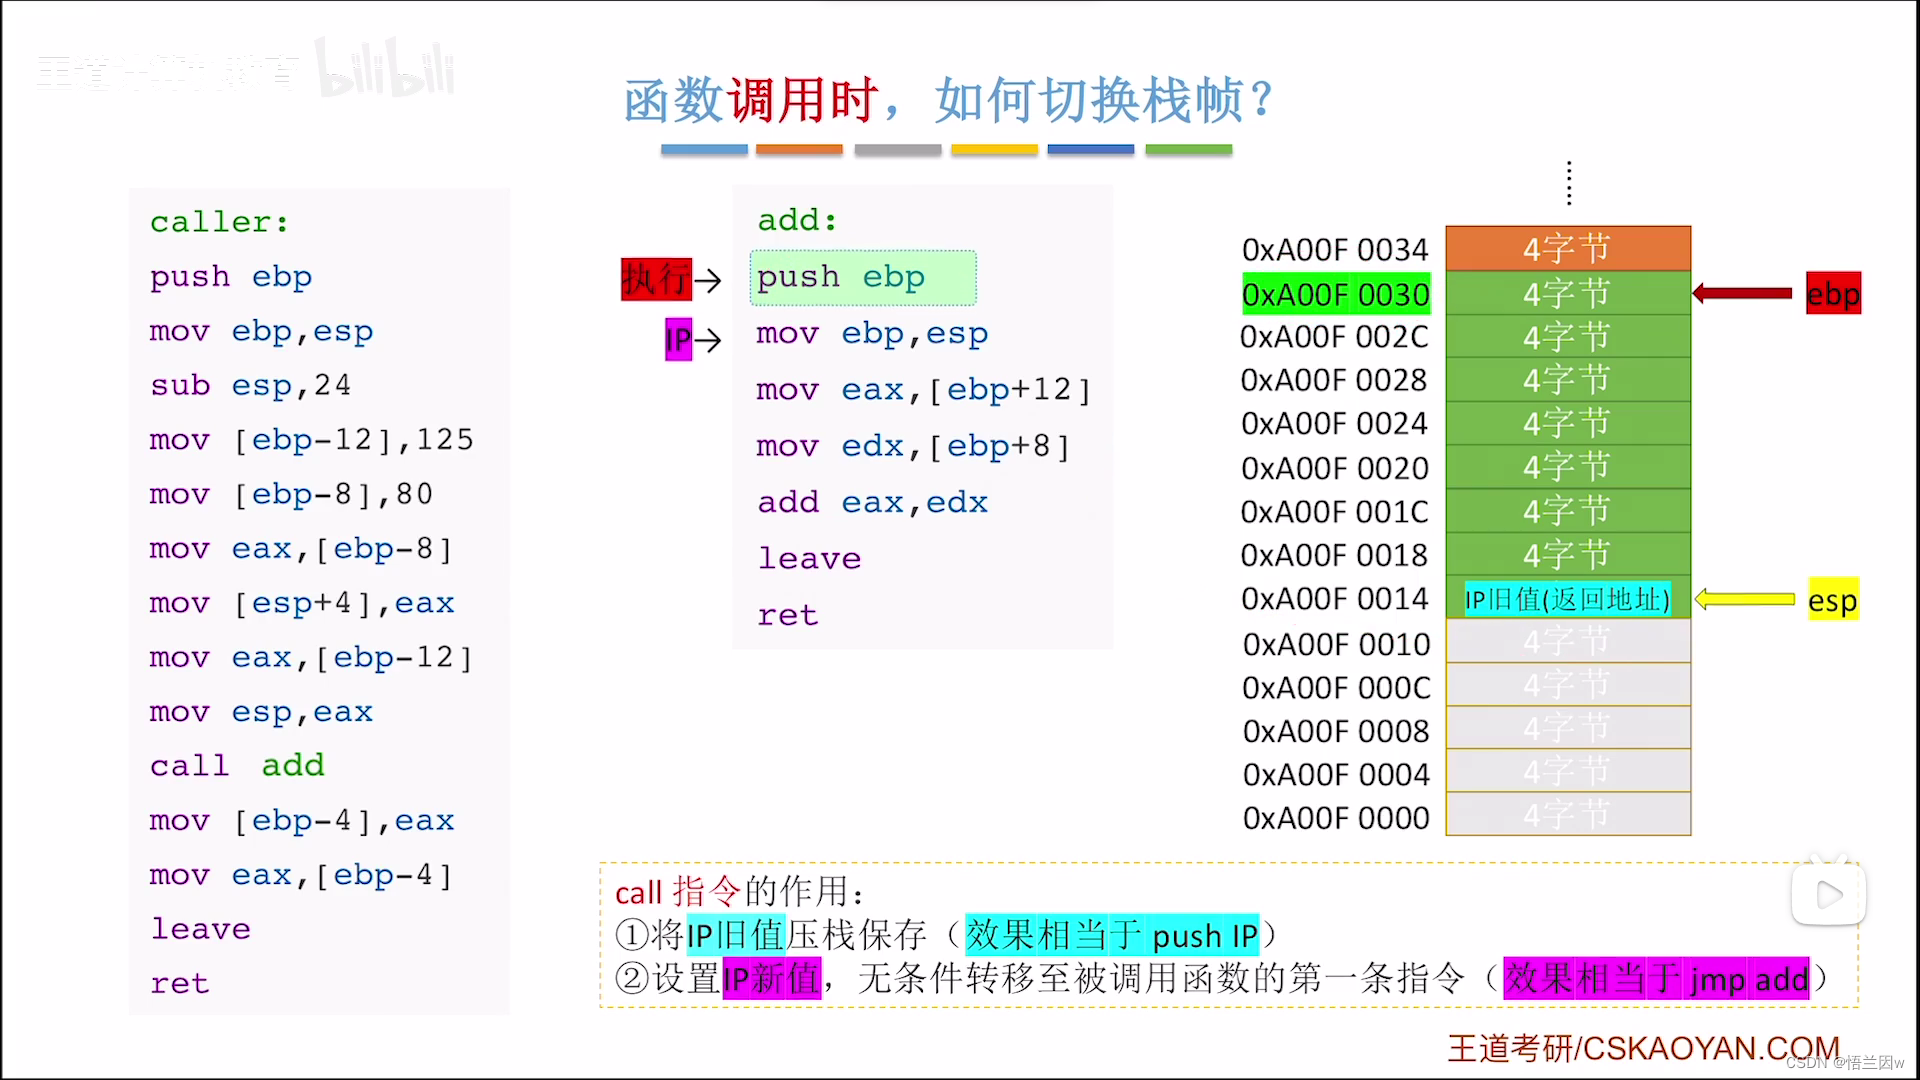Image resolution: width=1920 pixels, height=1080 pixels.
Task: Click the yellow esp register label
Action: pyautogui.click(x=1832, y=600)
